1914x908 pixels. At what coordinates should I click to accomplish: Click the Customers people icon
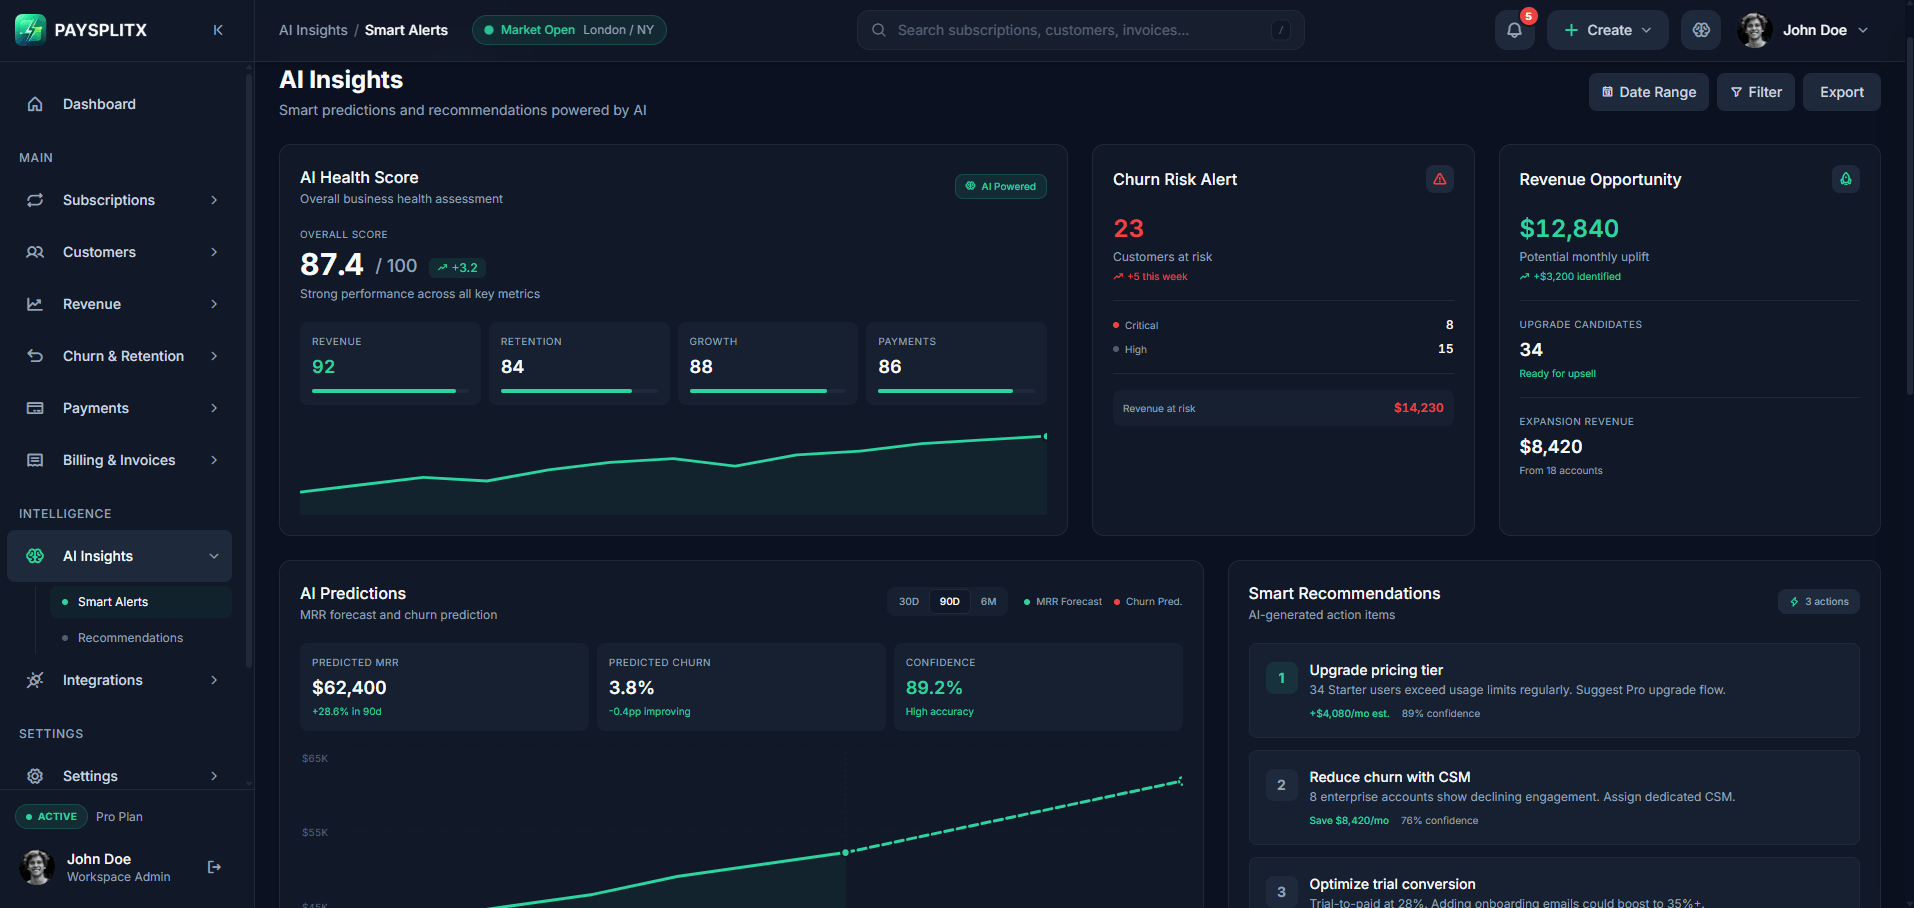pos(35,252)
